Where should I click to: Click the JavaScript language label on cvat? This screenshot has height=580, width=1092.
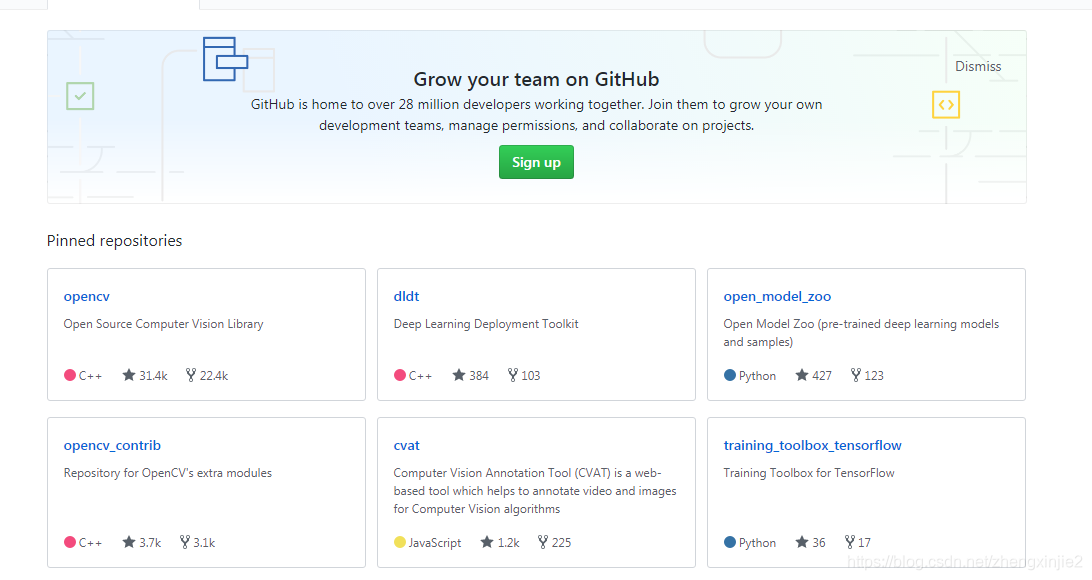point(435,543)
